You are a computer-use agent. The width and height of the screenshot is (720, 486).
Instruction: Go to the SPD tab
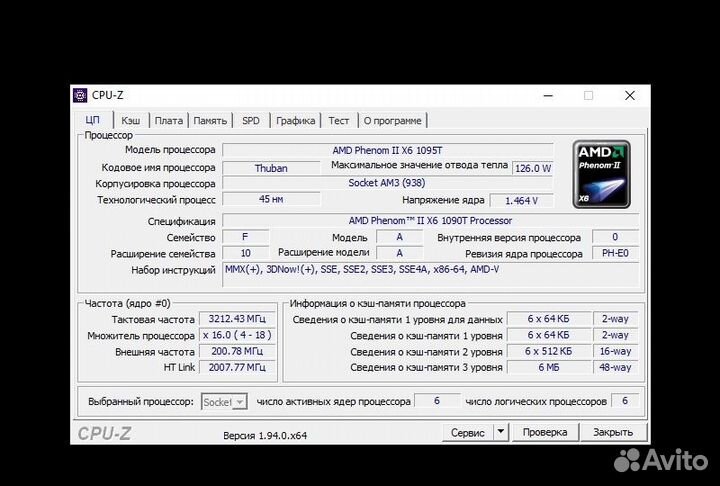pos(251,121)
